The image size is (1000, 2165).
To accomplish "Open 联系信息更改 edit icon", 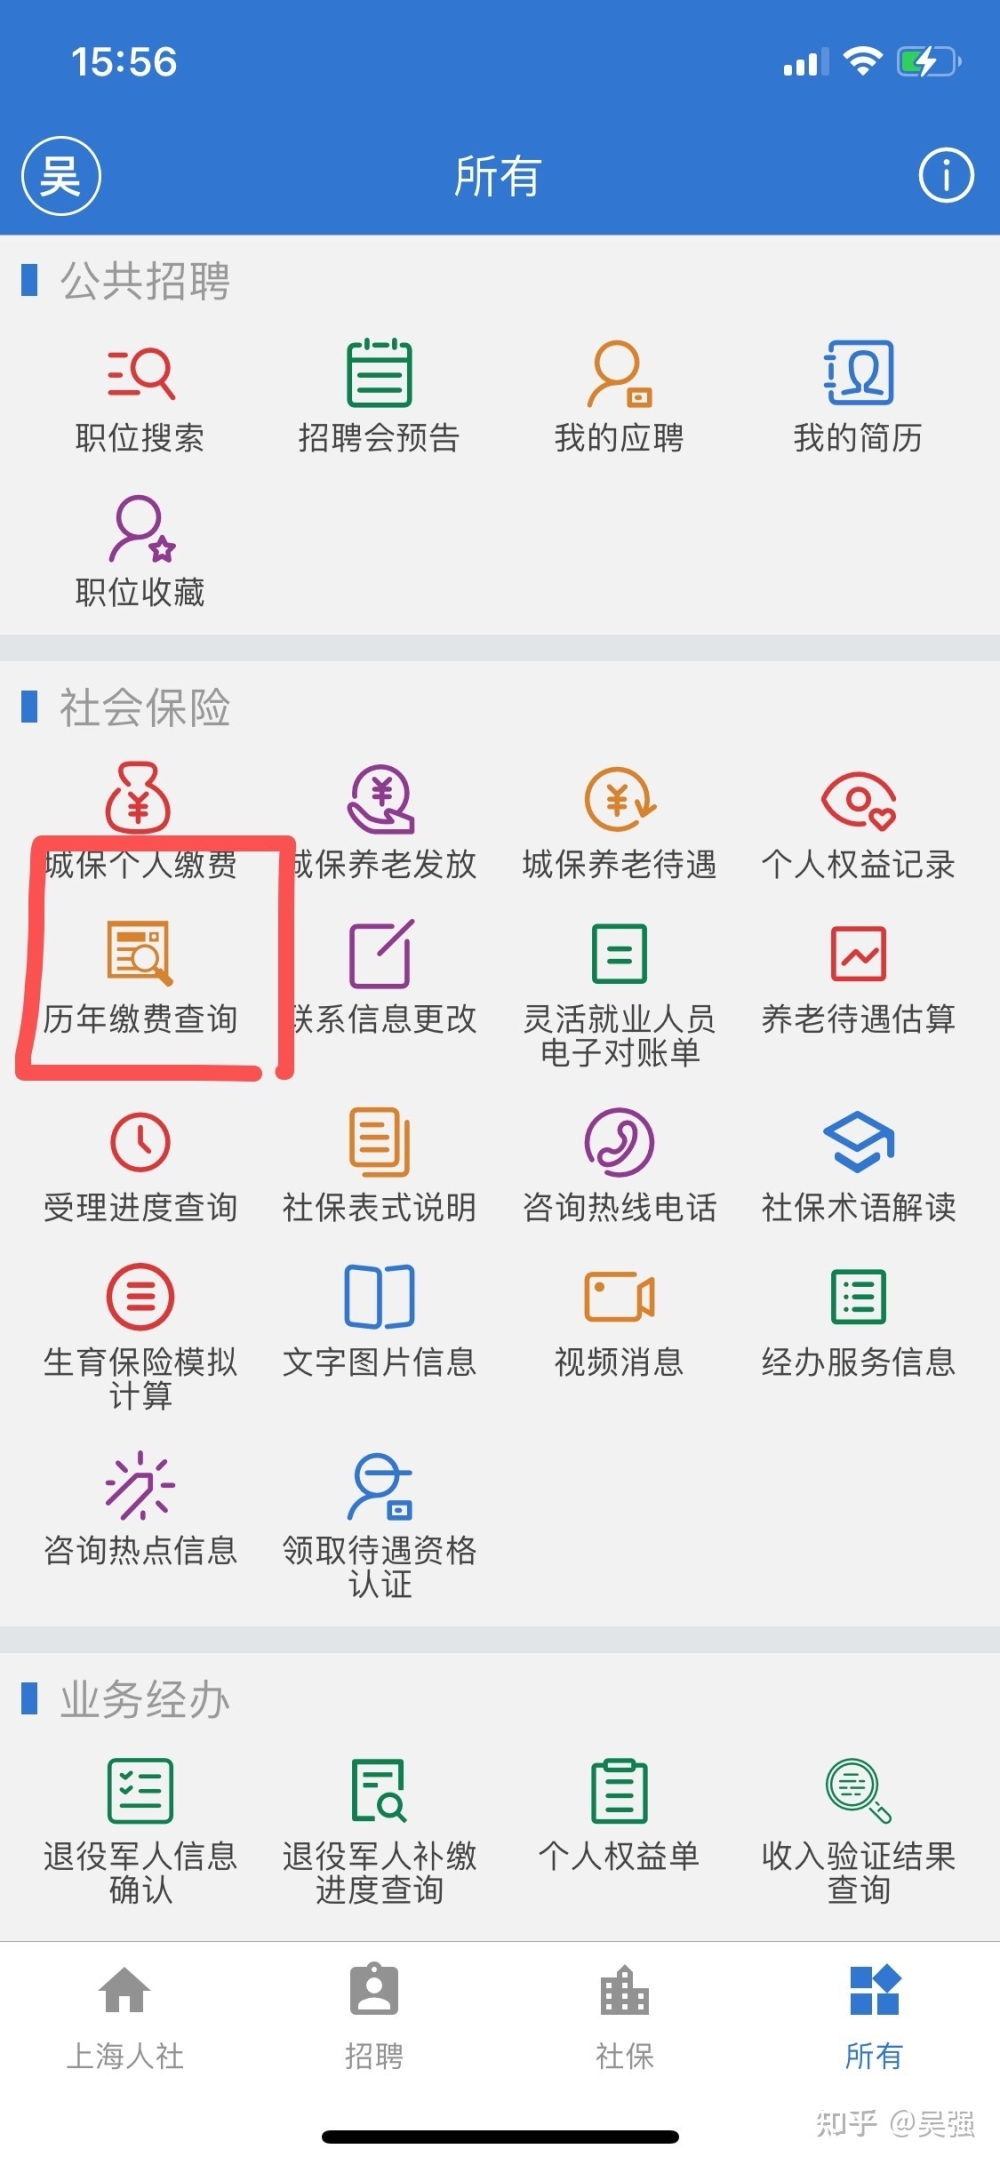I will tap(380, 953).
